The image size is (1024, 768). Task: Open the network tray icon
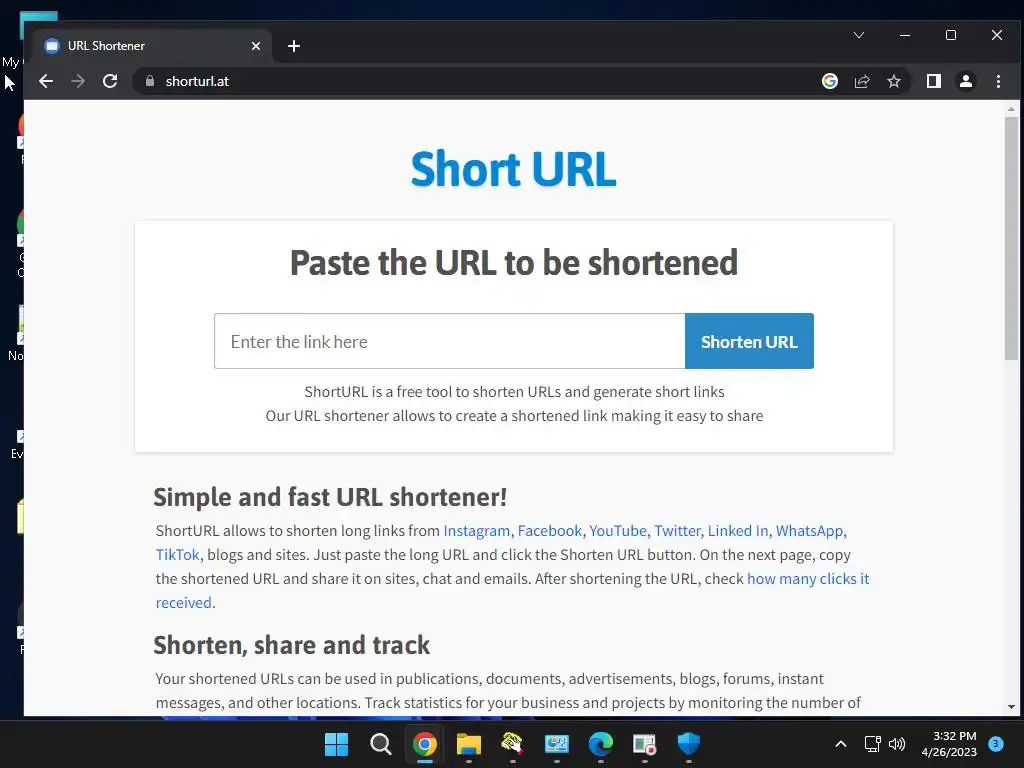[872, 744]
